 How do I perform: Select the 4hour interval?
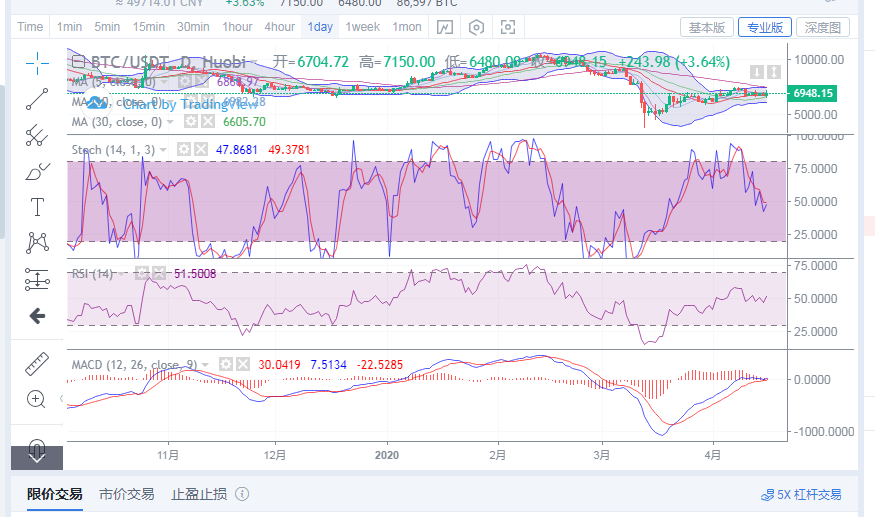click(280, 27)
